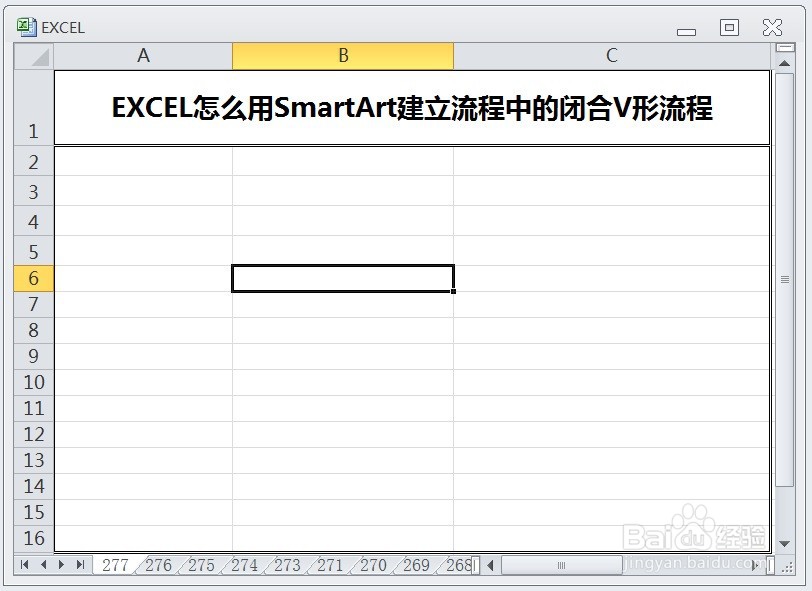This screenshot has width=812, height=591.
Task: Select row 5 header
Action: 34,251
